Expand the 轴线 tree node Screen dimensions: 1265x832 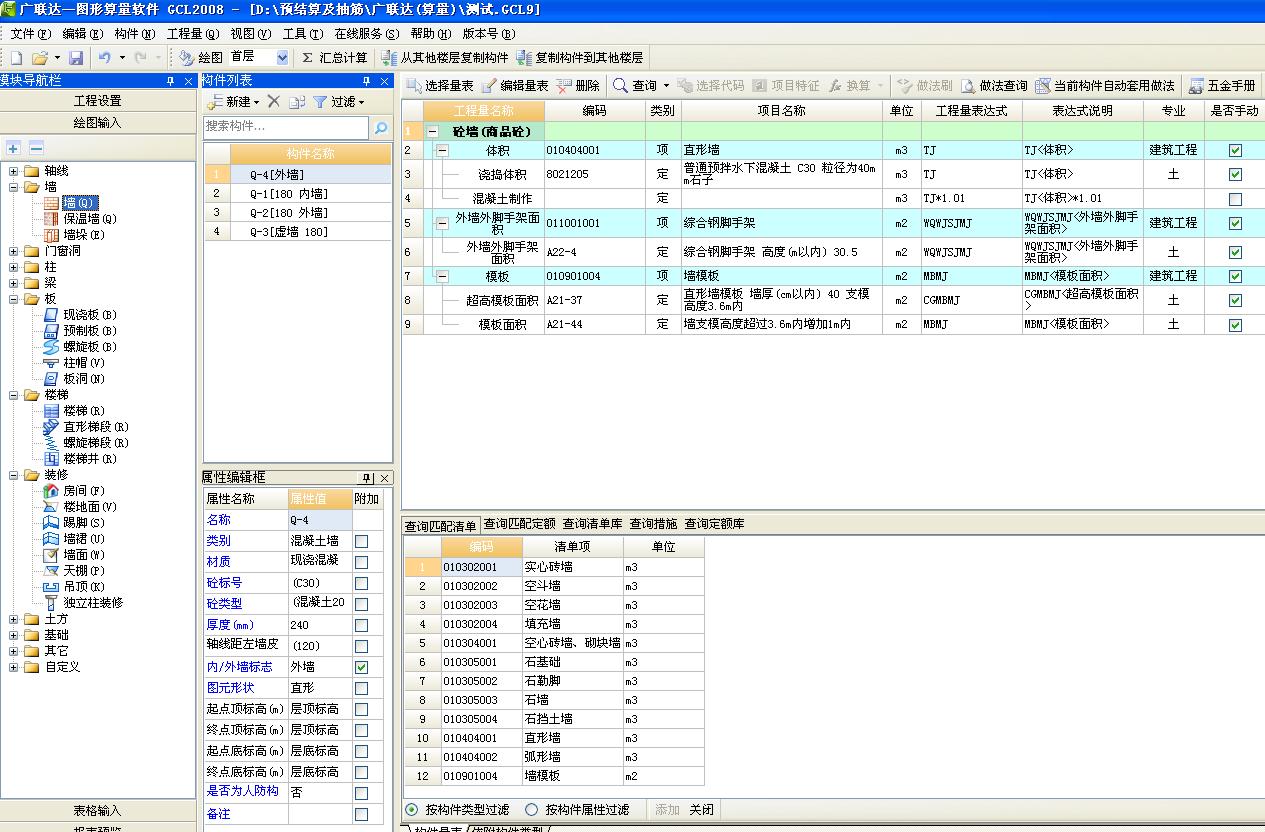(x=14, y=171)
